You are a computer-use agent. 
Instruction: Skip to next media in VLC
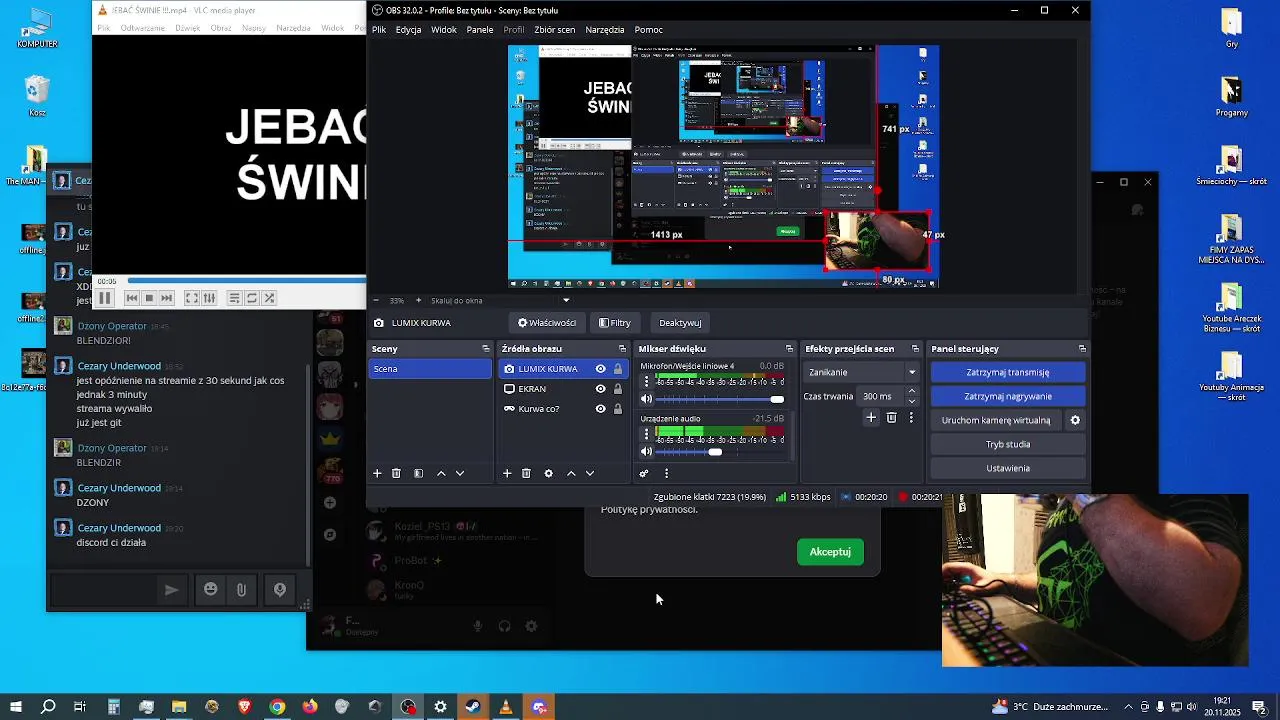click(166, 298)
